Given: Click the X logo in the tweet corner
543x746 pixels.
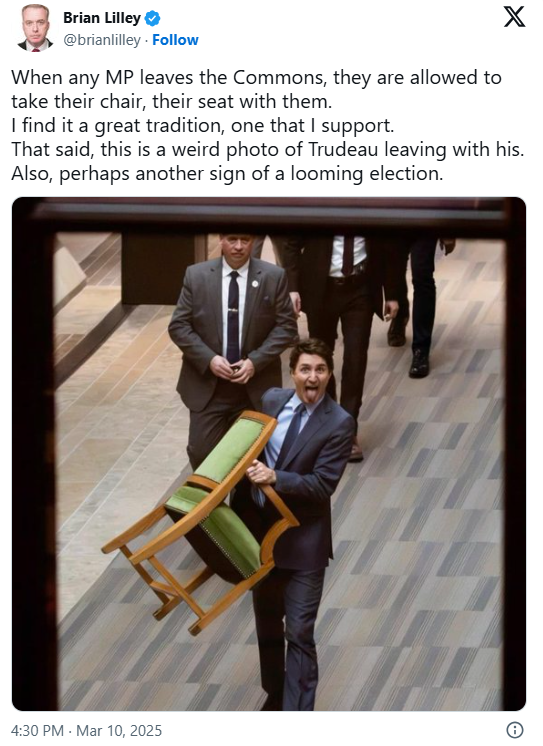Looking at the screenshot, I should pyautogui.click(x=514, y=17).
